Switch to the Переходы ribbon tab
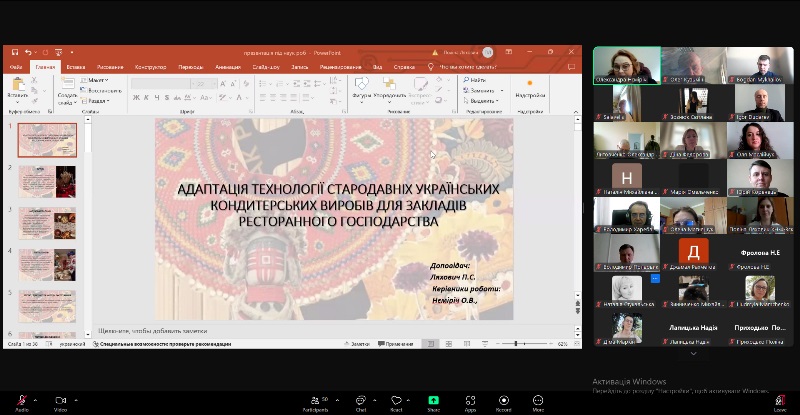The image size is (800, 415). pos(191,67)
